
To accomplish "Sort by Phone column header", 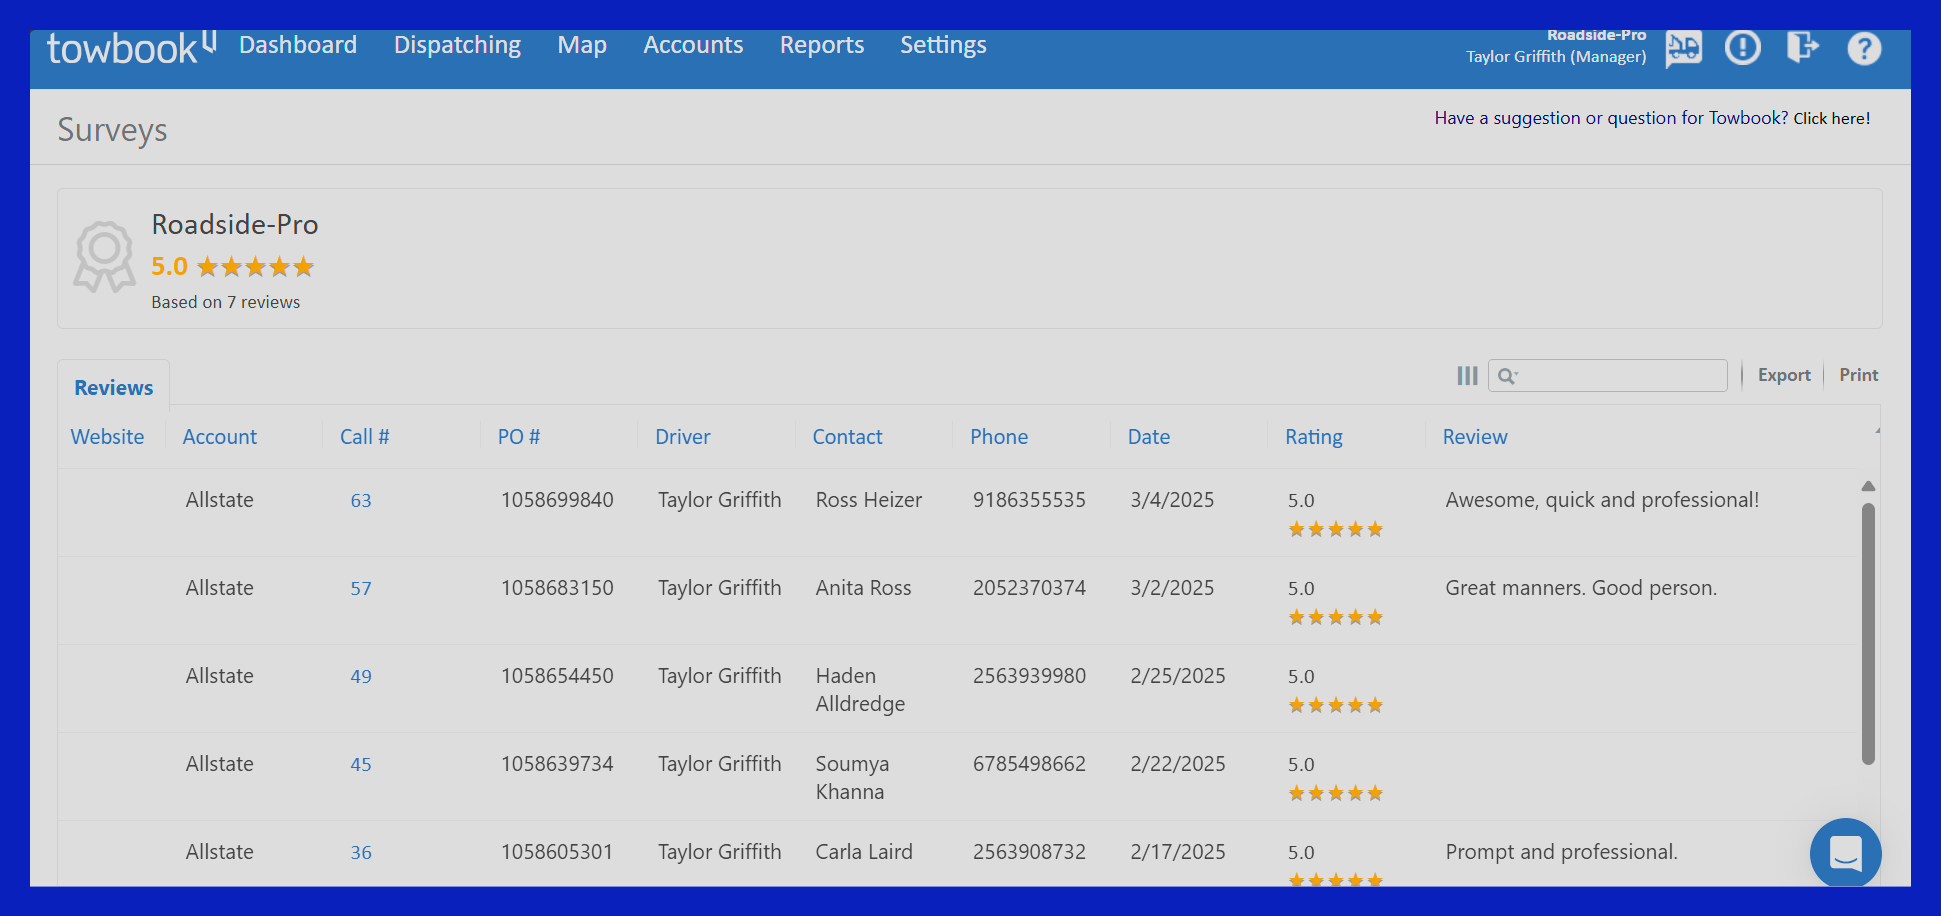I will click(998, 437).
